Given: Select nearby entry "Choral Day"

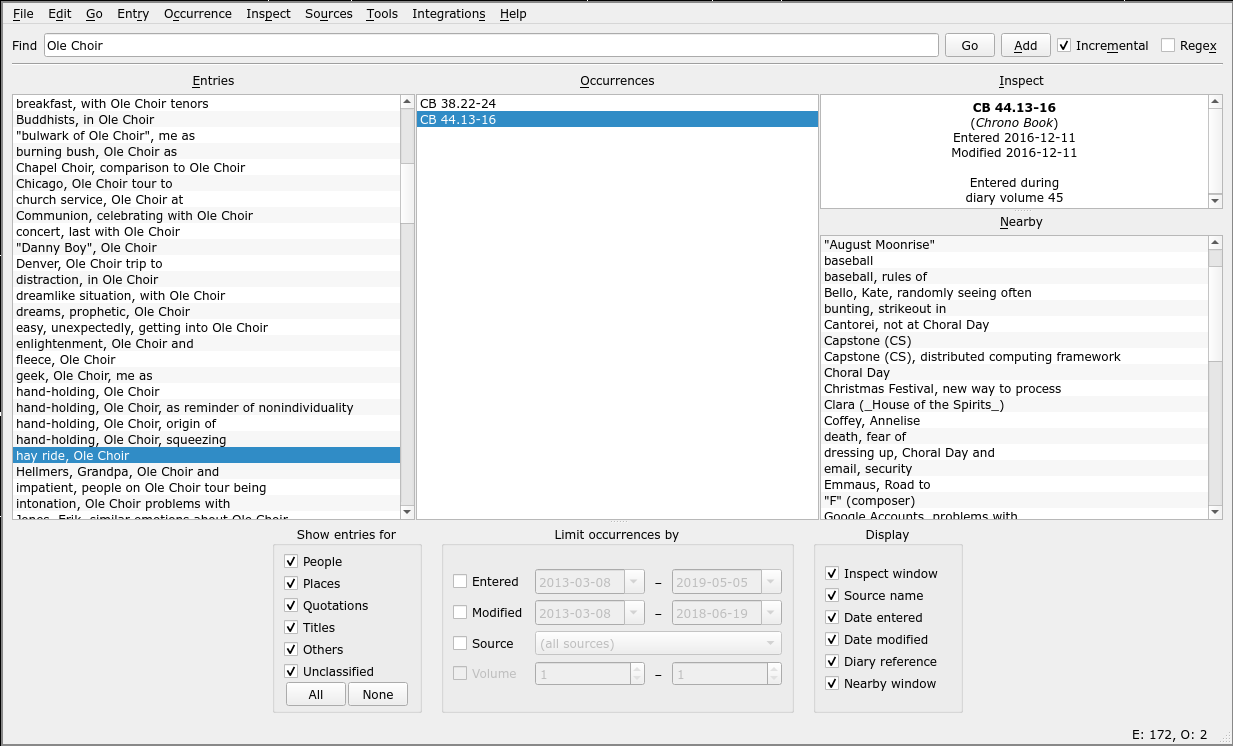Looking at the screenshot, I should (x=1014, y=373).
